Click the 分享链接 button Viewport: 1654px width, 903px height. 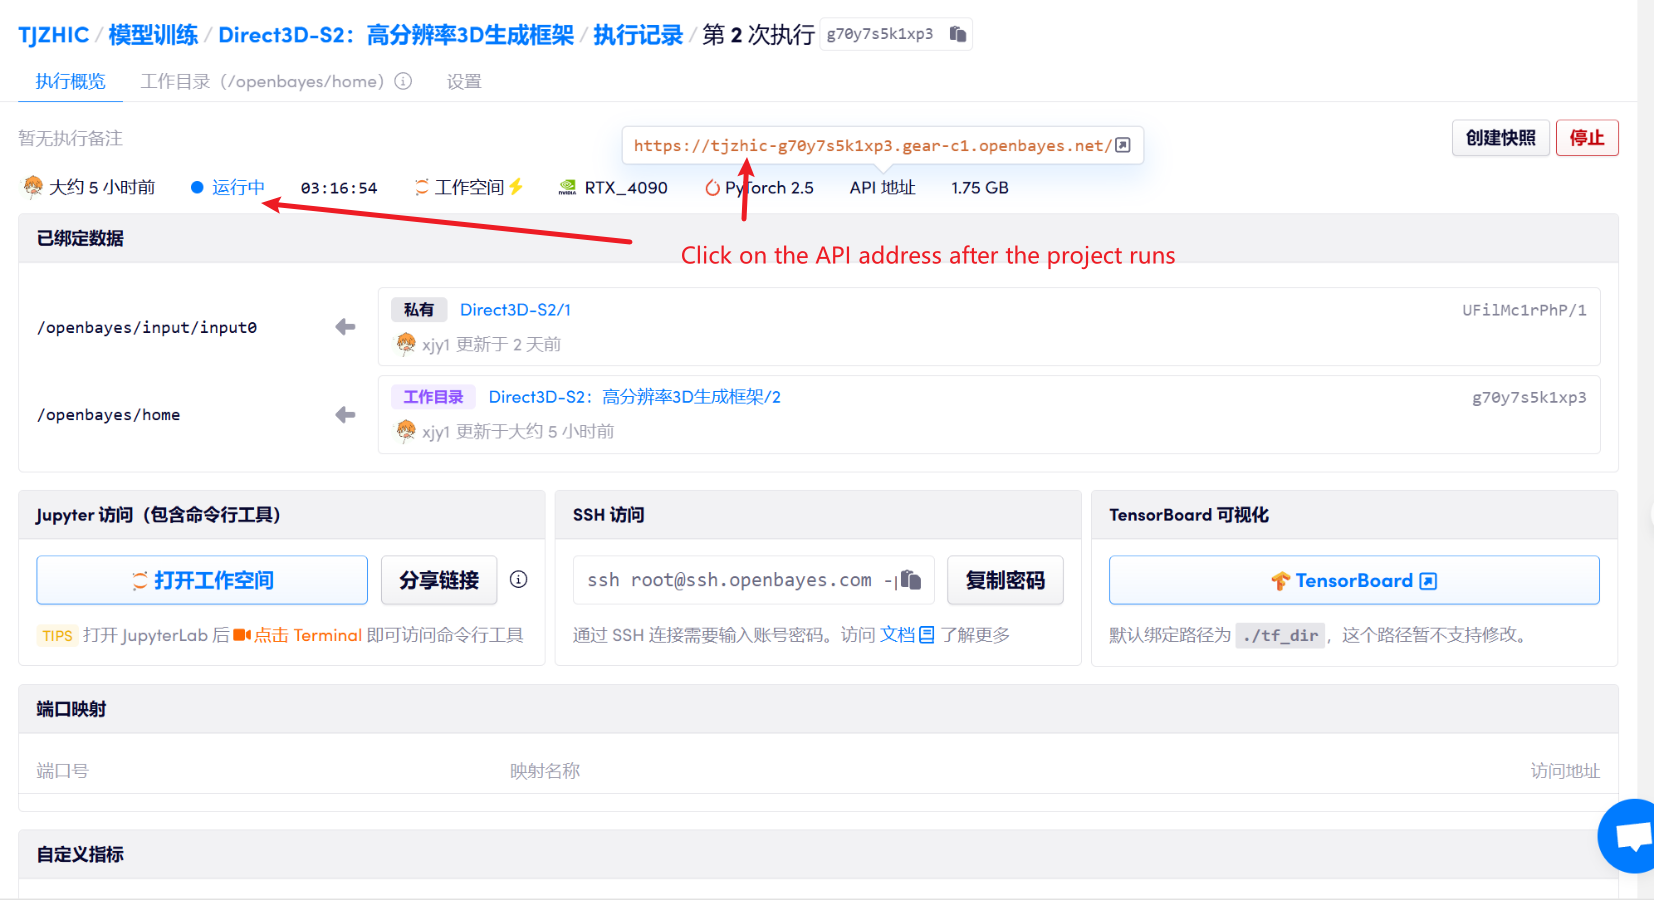coord(439,580)
